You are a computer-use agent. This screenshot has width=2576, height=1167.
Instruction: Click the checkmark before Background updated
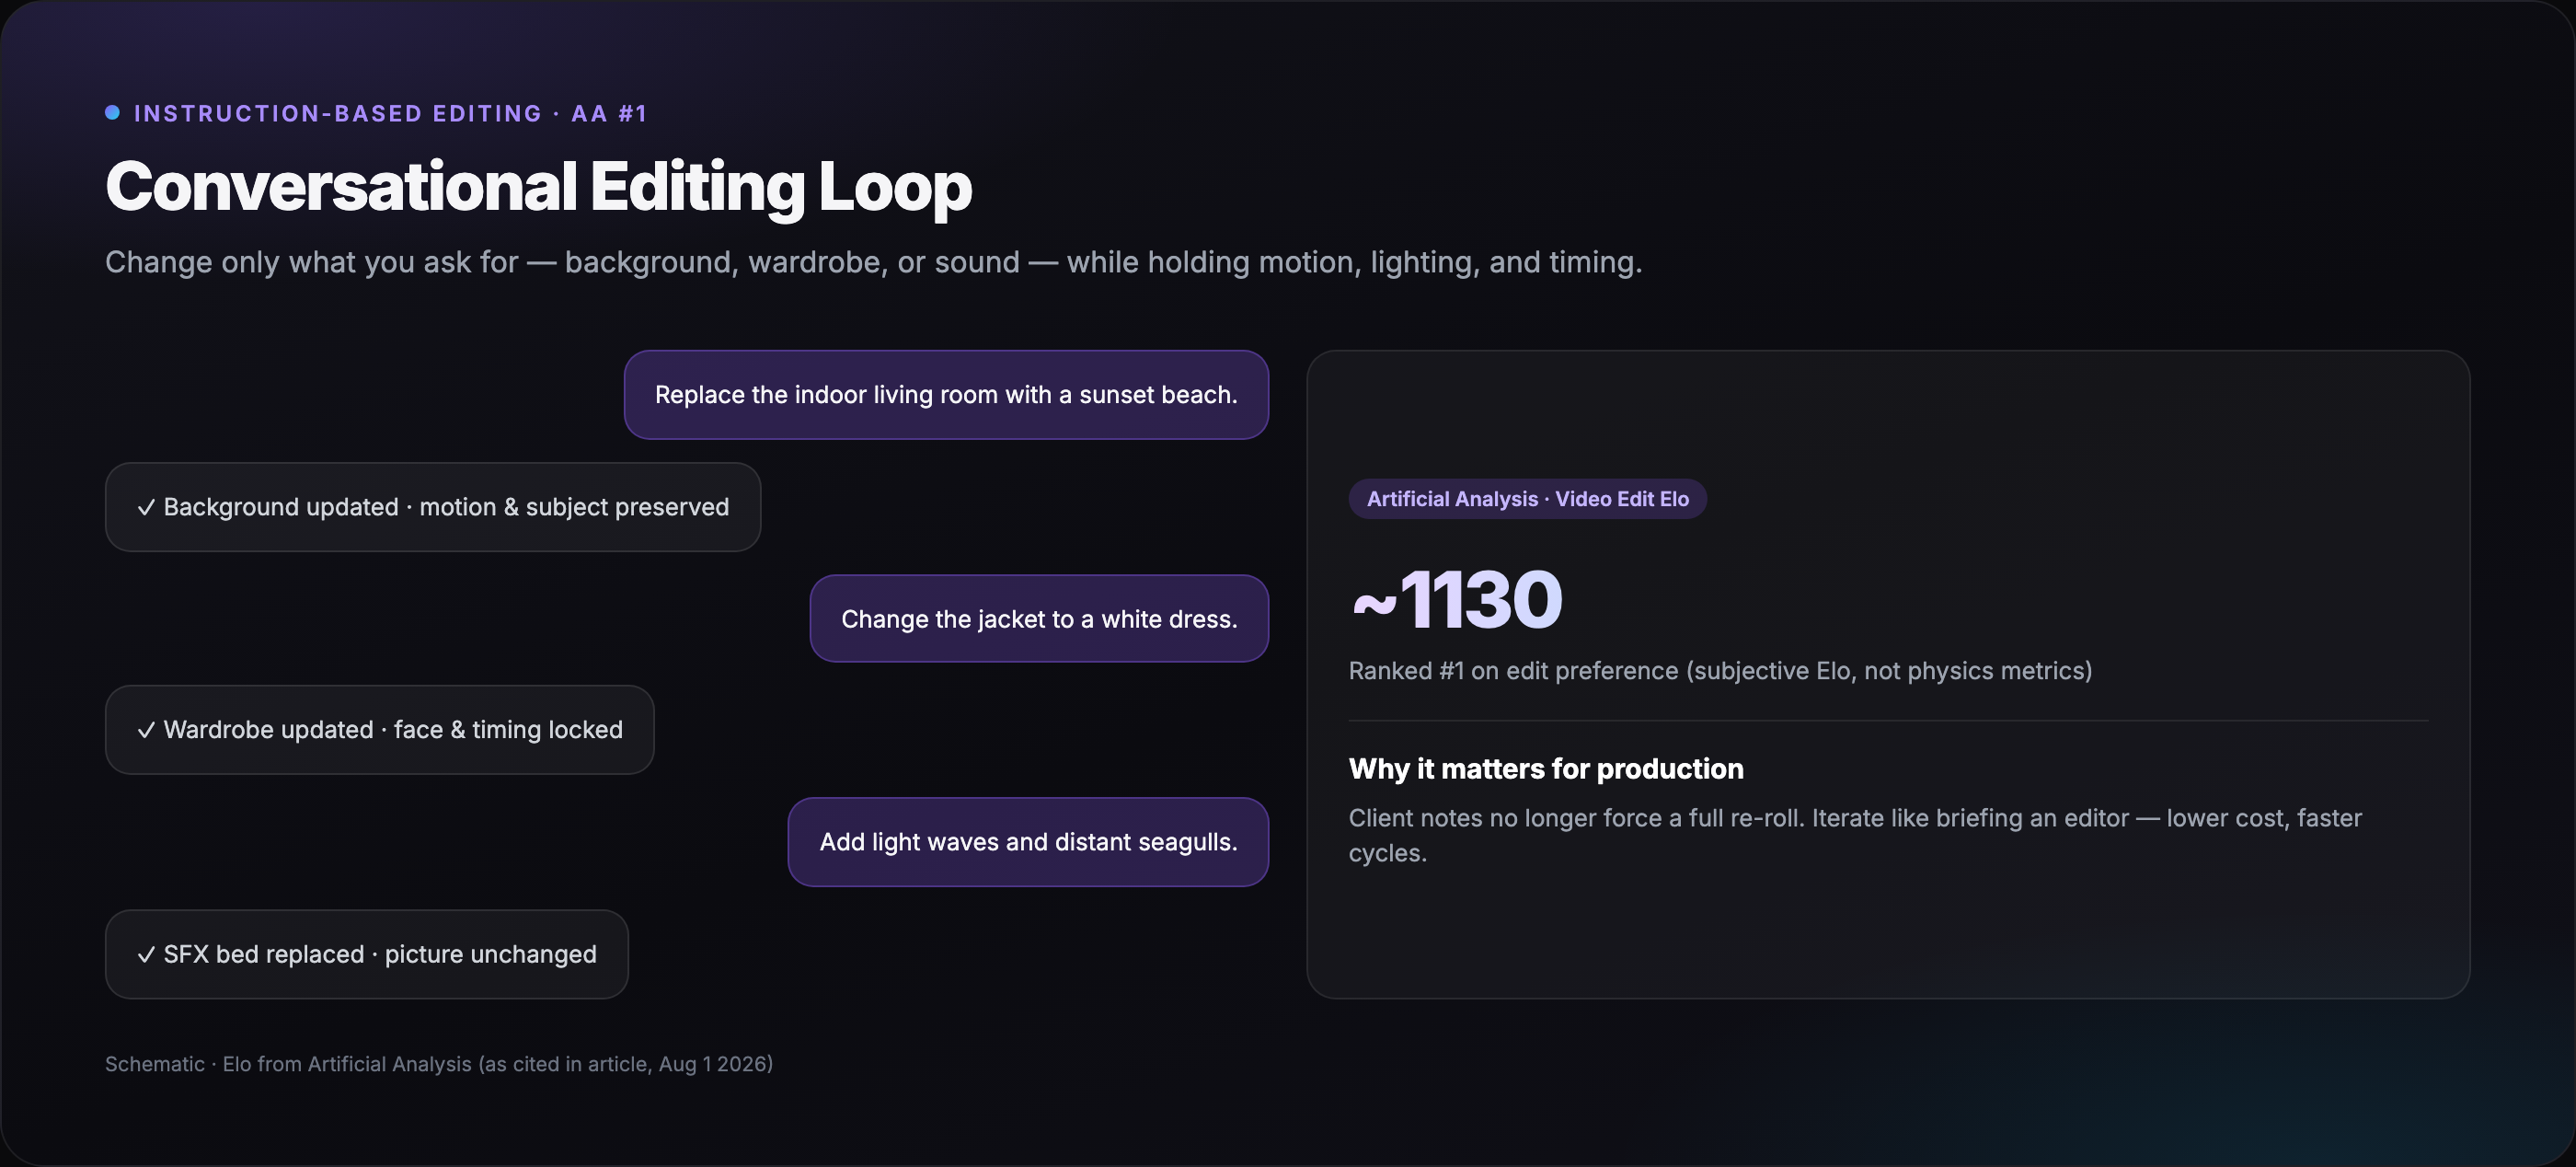pyautogui.click(x=146, y=507)
